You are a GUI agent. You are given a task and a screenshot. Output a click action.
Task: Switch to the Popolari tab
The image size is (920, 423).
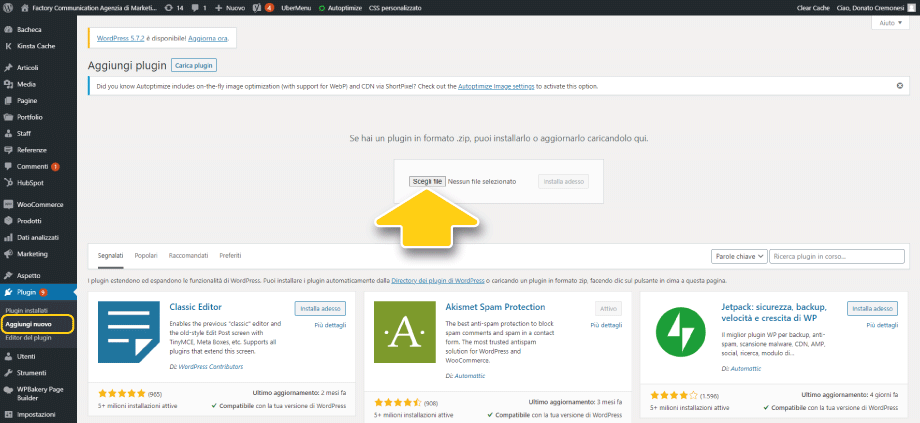tap(146, 256)
